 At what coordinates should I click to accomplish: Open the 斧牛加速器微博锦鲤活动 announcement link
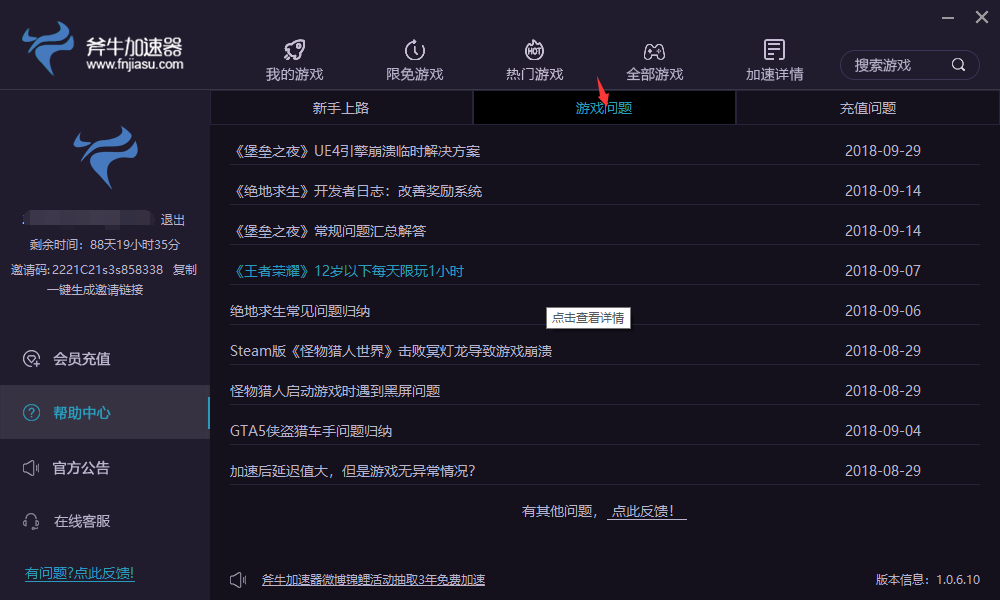(x=374, y=580)
